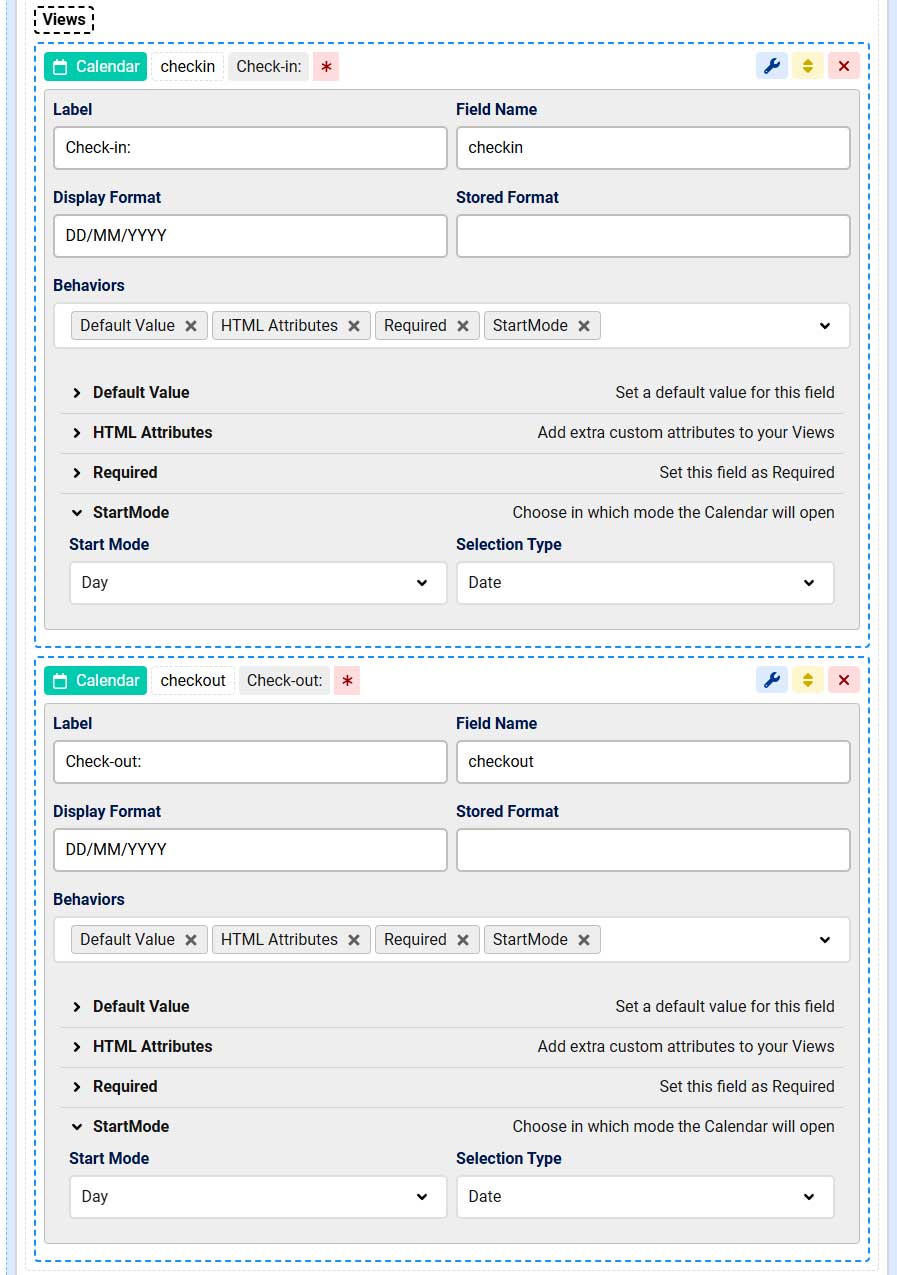Click the wrench settings icon for checkin field

[x=771, y=67]
